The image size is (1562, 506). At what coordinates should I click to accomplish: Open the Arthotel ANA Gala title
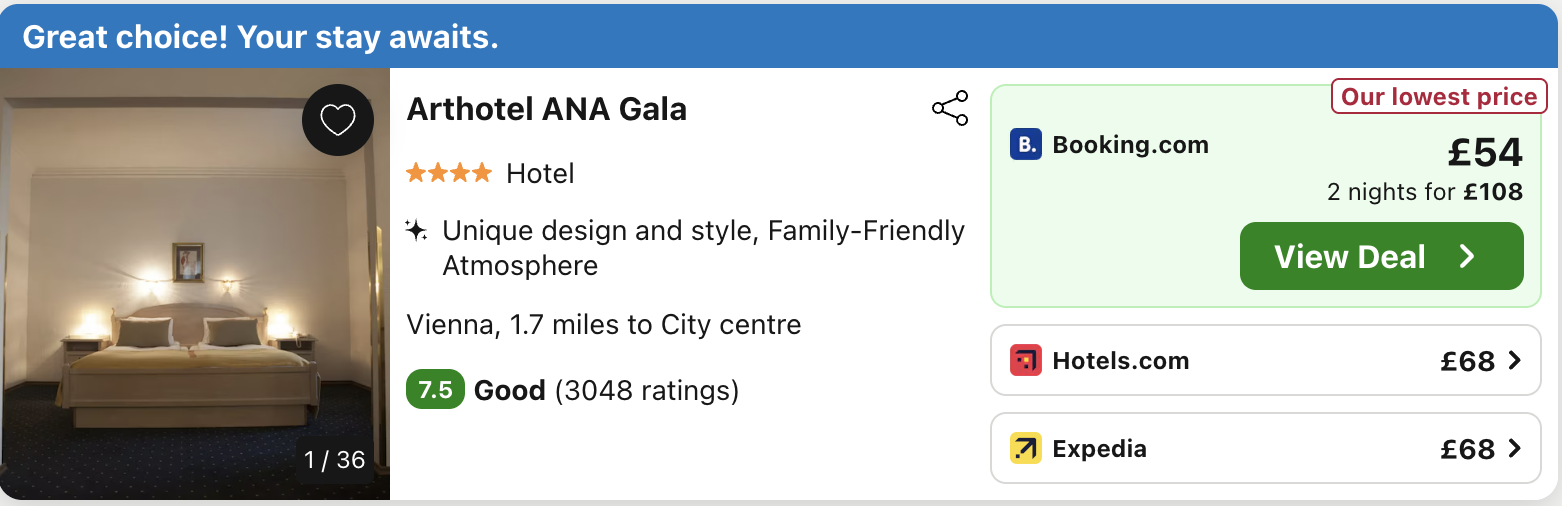547,109
